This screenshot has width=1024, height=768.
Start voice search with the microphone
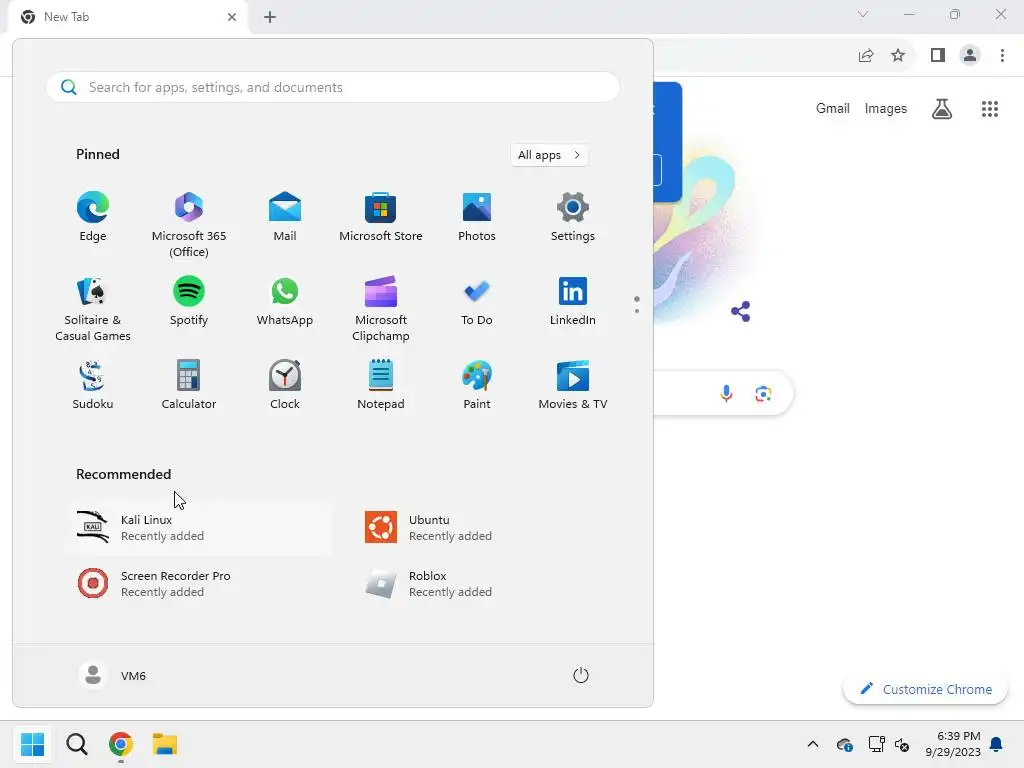[x=726, y=393]
